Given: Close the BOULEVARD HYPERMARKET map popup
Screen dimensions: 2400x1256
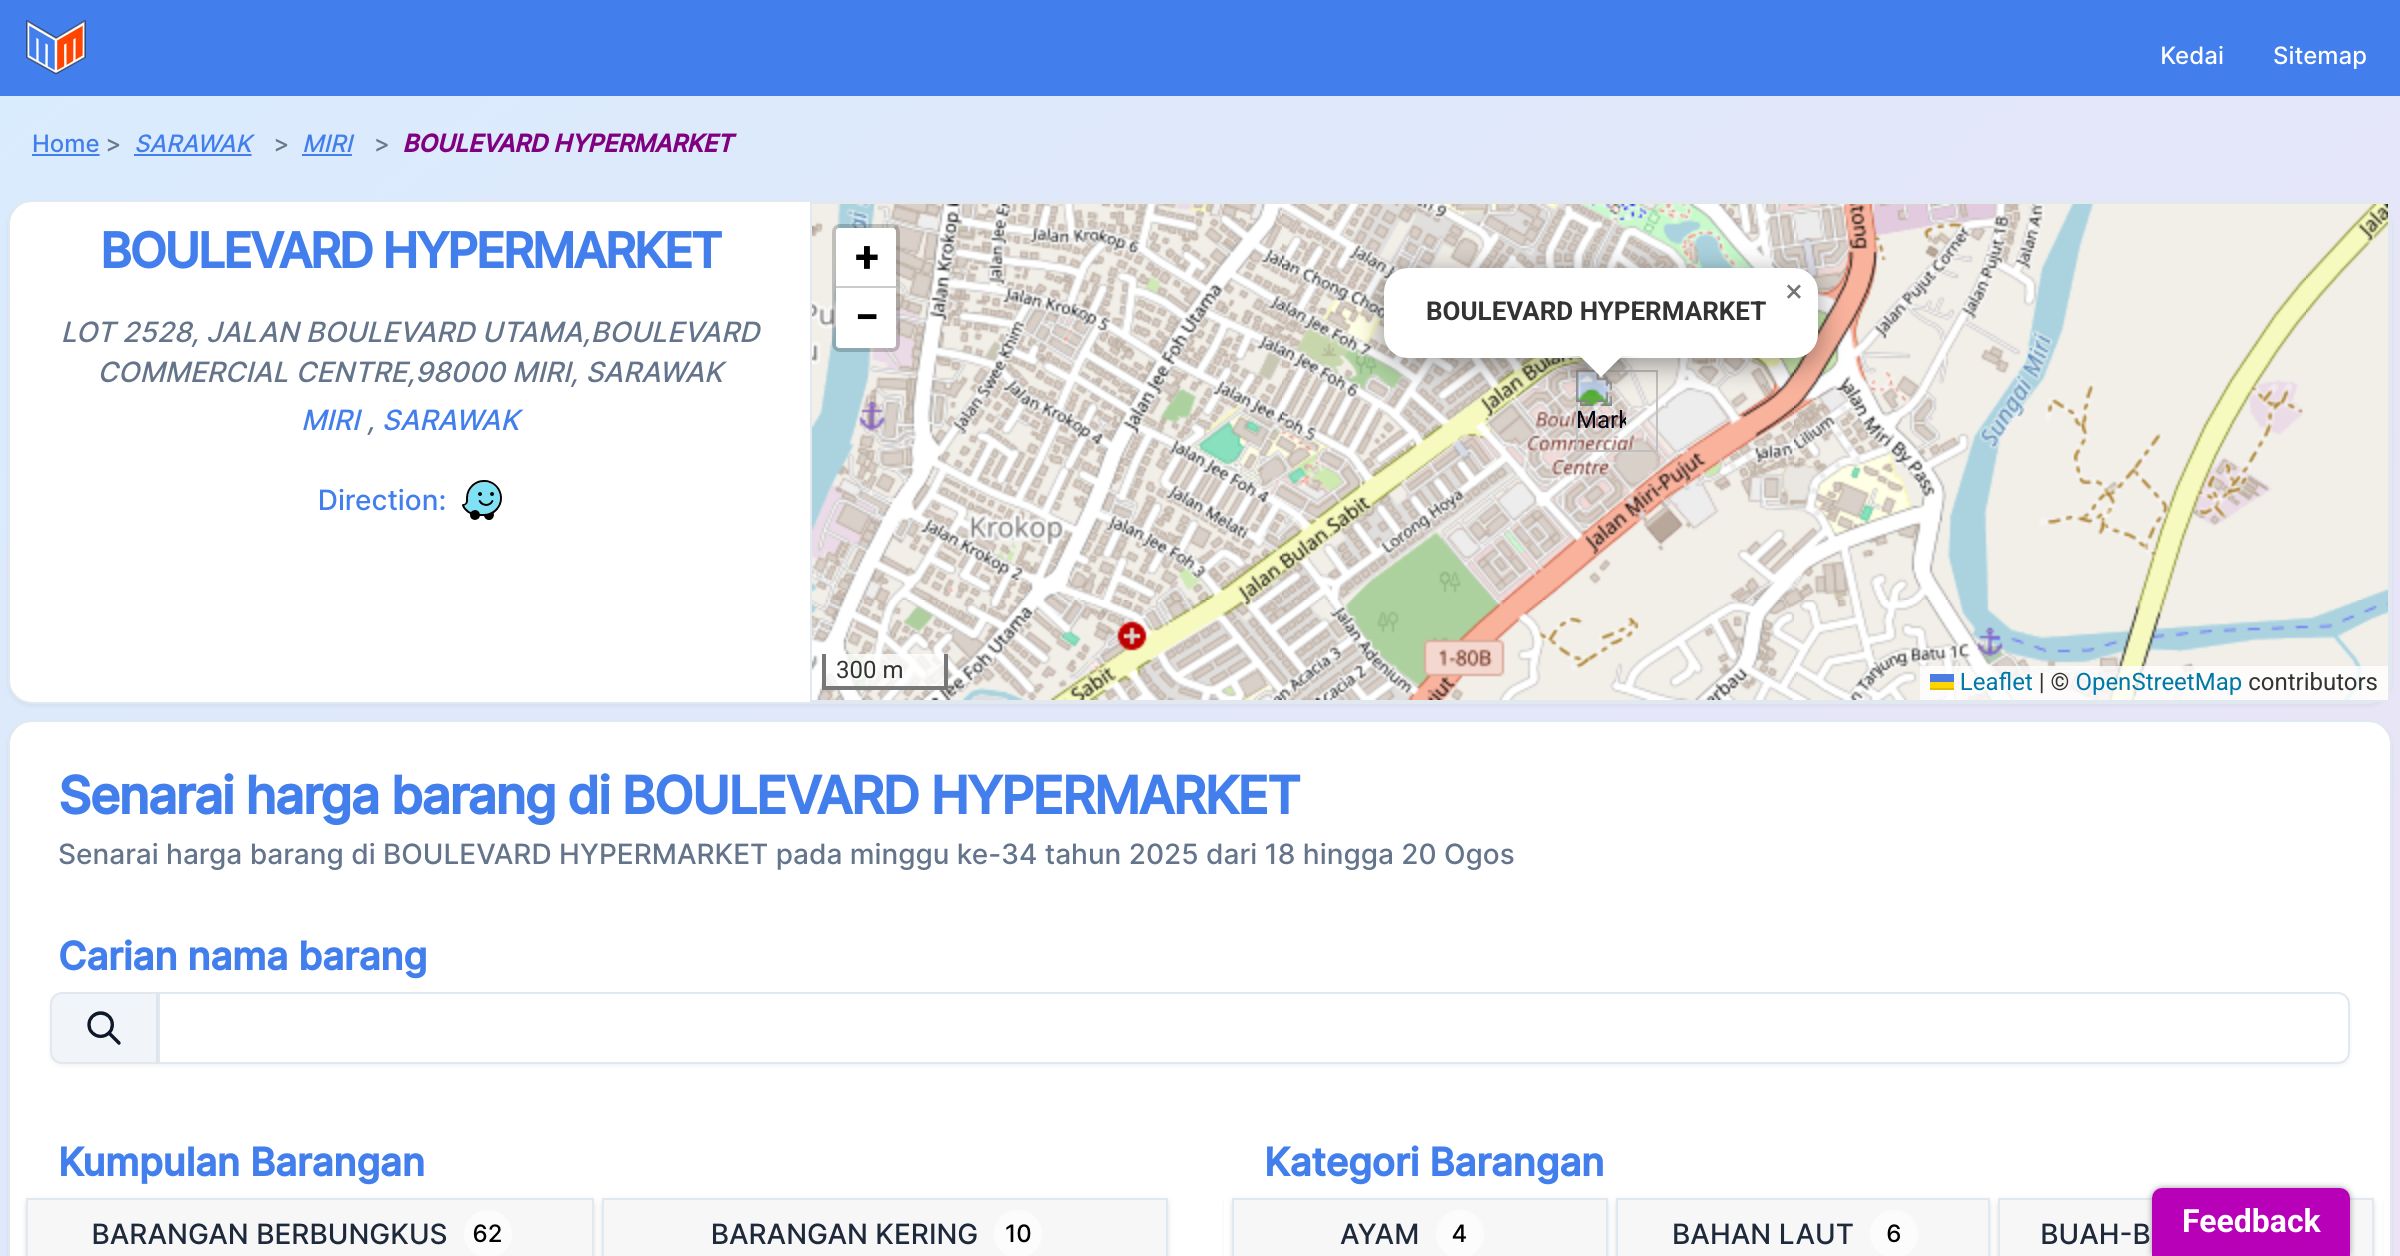Looking at the screenshot, I should [1793, 292].
